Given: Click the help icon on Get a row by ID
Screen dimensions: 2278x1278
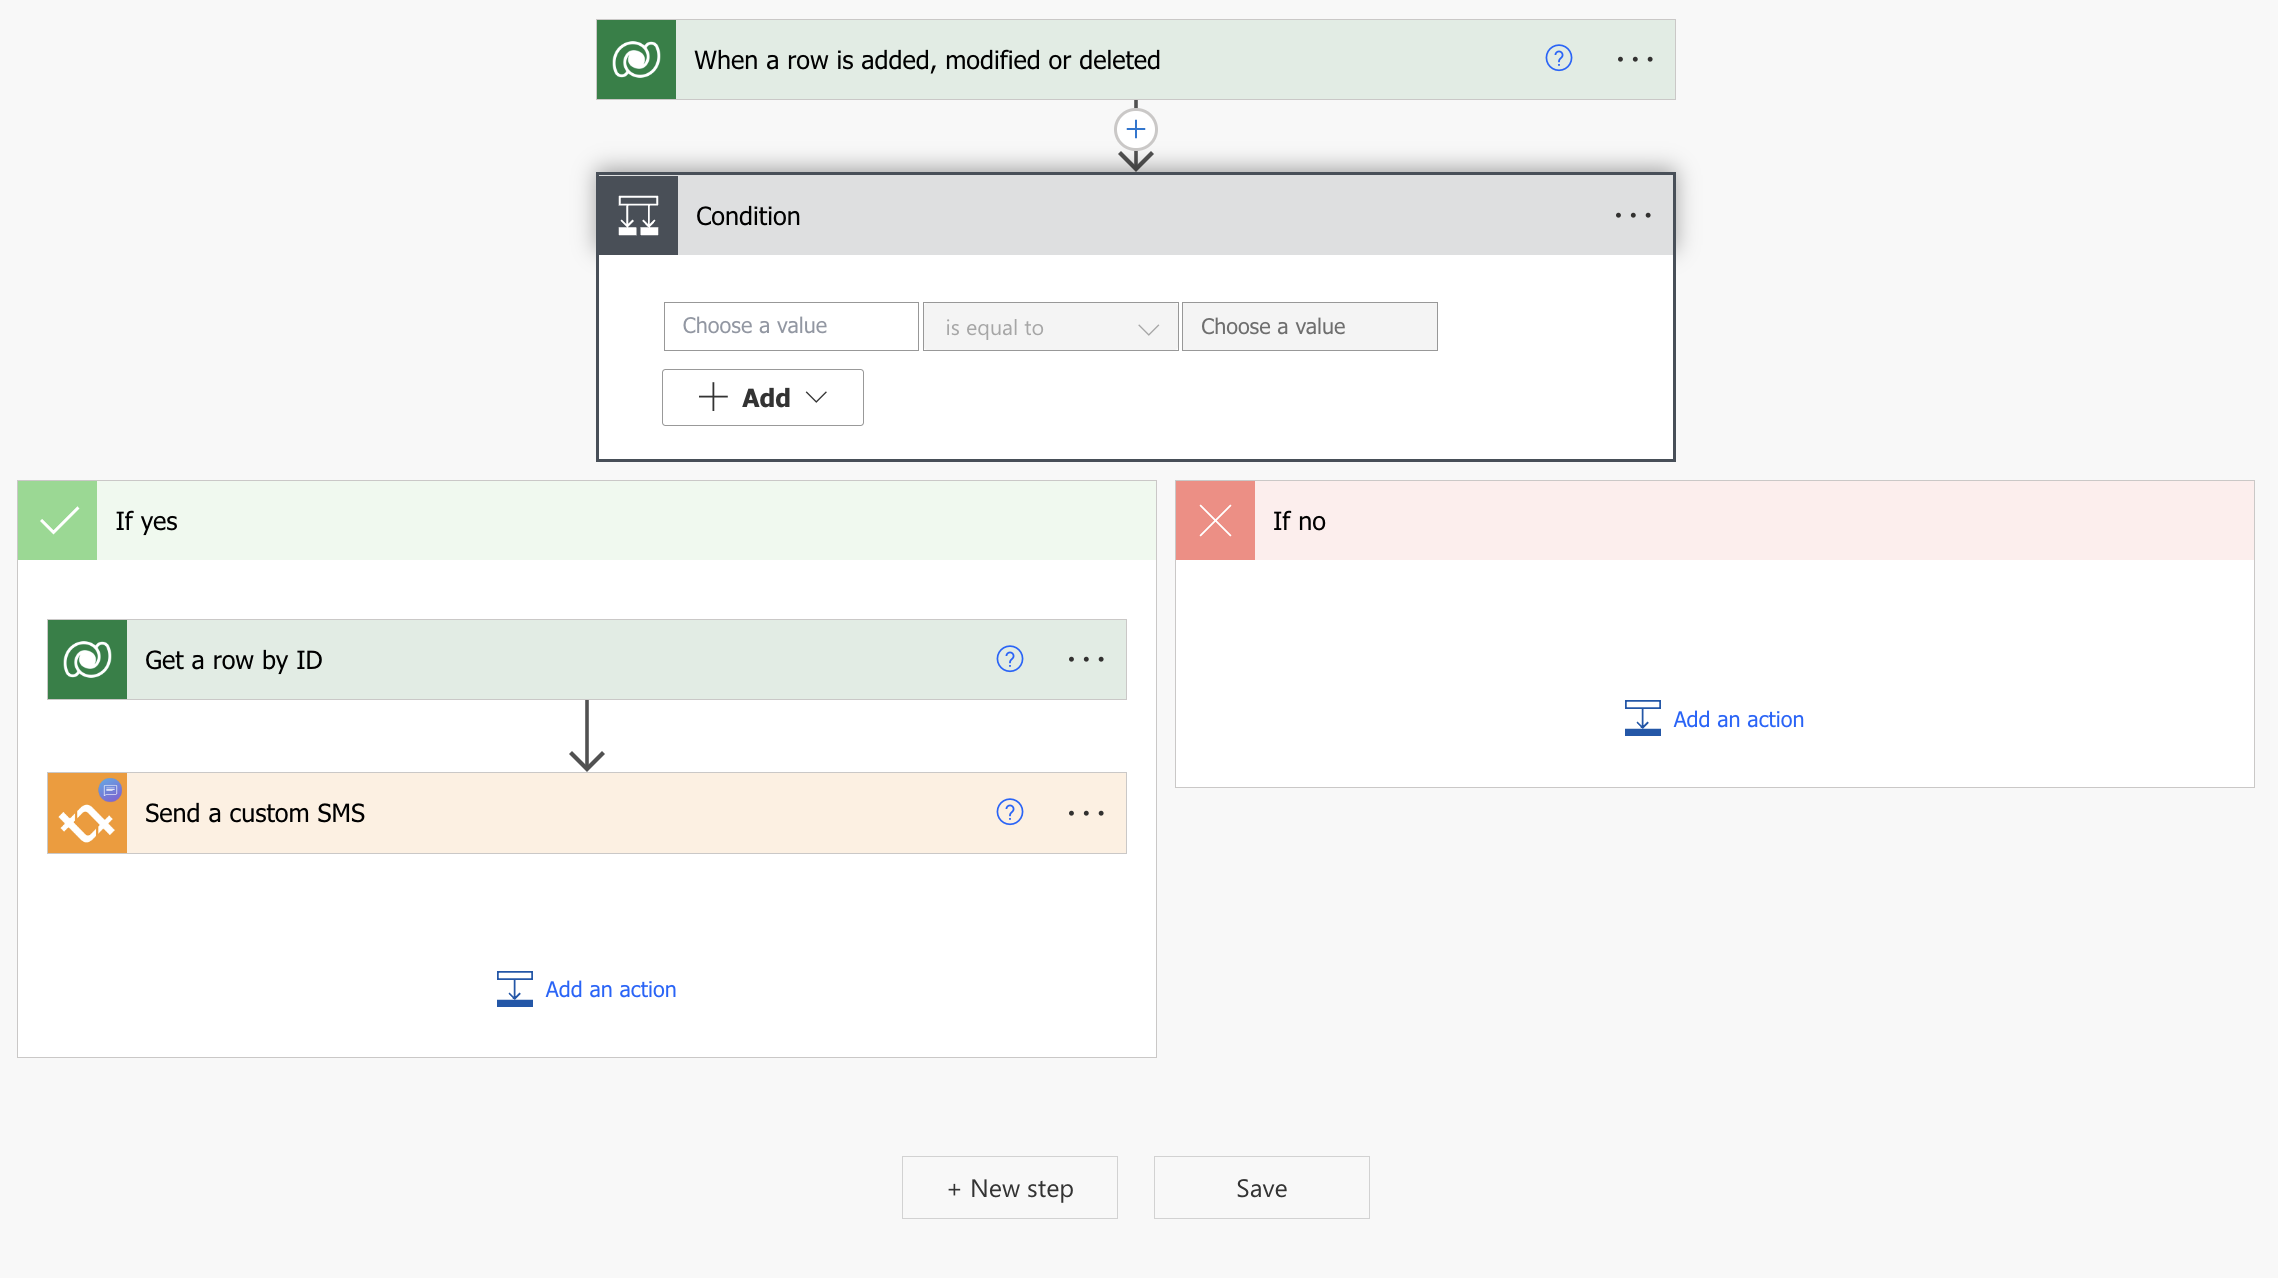Looking at the screenshot, I should (1009, 657).
